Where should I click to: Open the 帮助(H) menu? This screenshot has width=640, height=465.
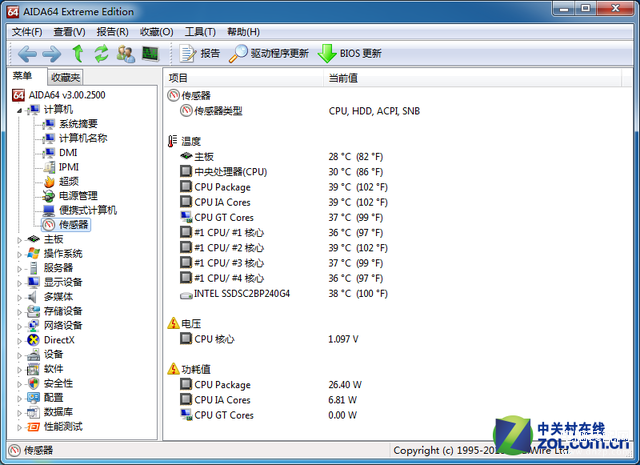point(244,32)
